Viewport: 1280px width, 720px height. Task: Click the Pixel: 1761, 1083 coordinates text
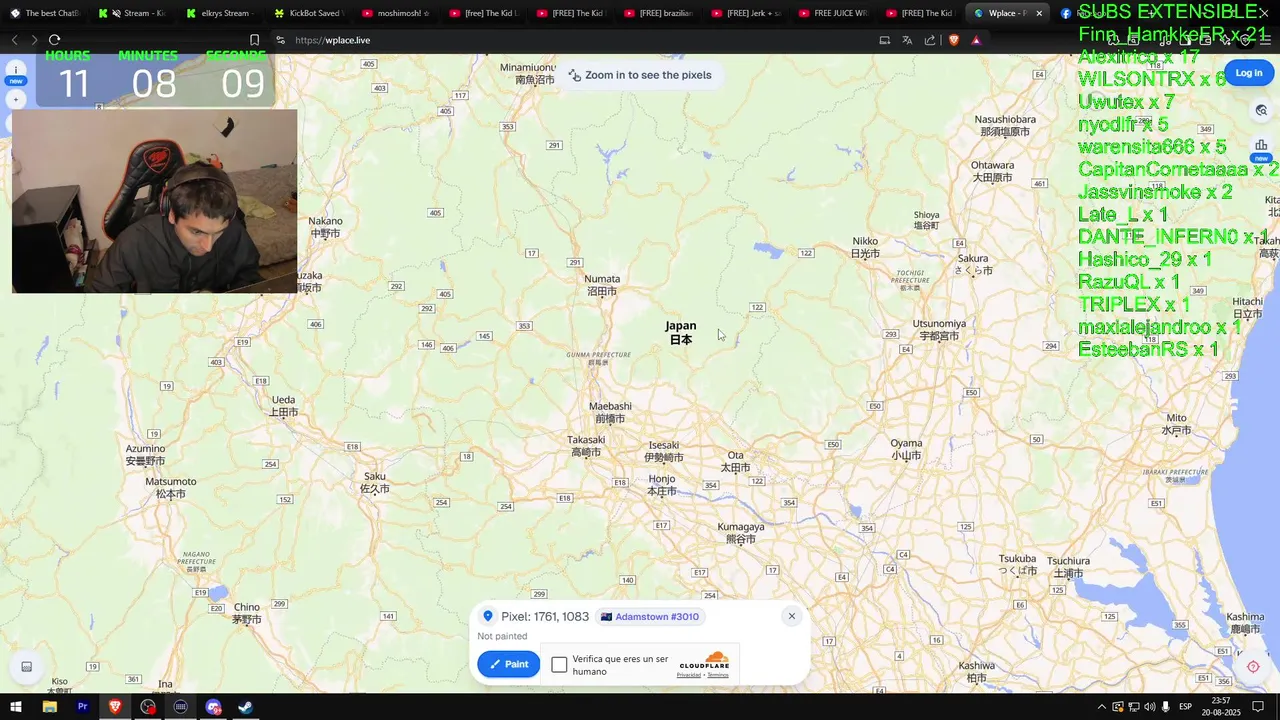coord(545,617)
